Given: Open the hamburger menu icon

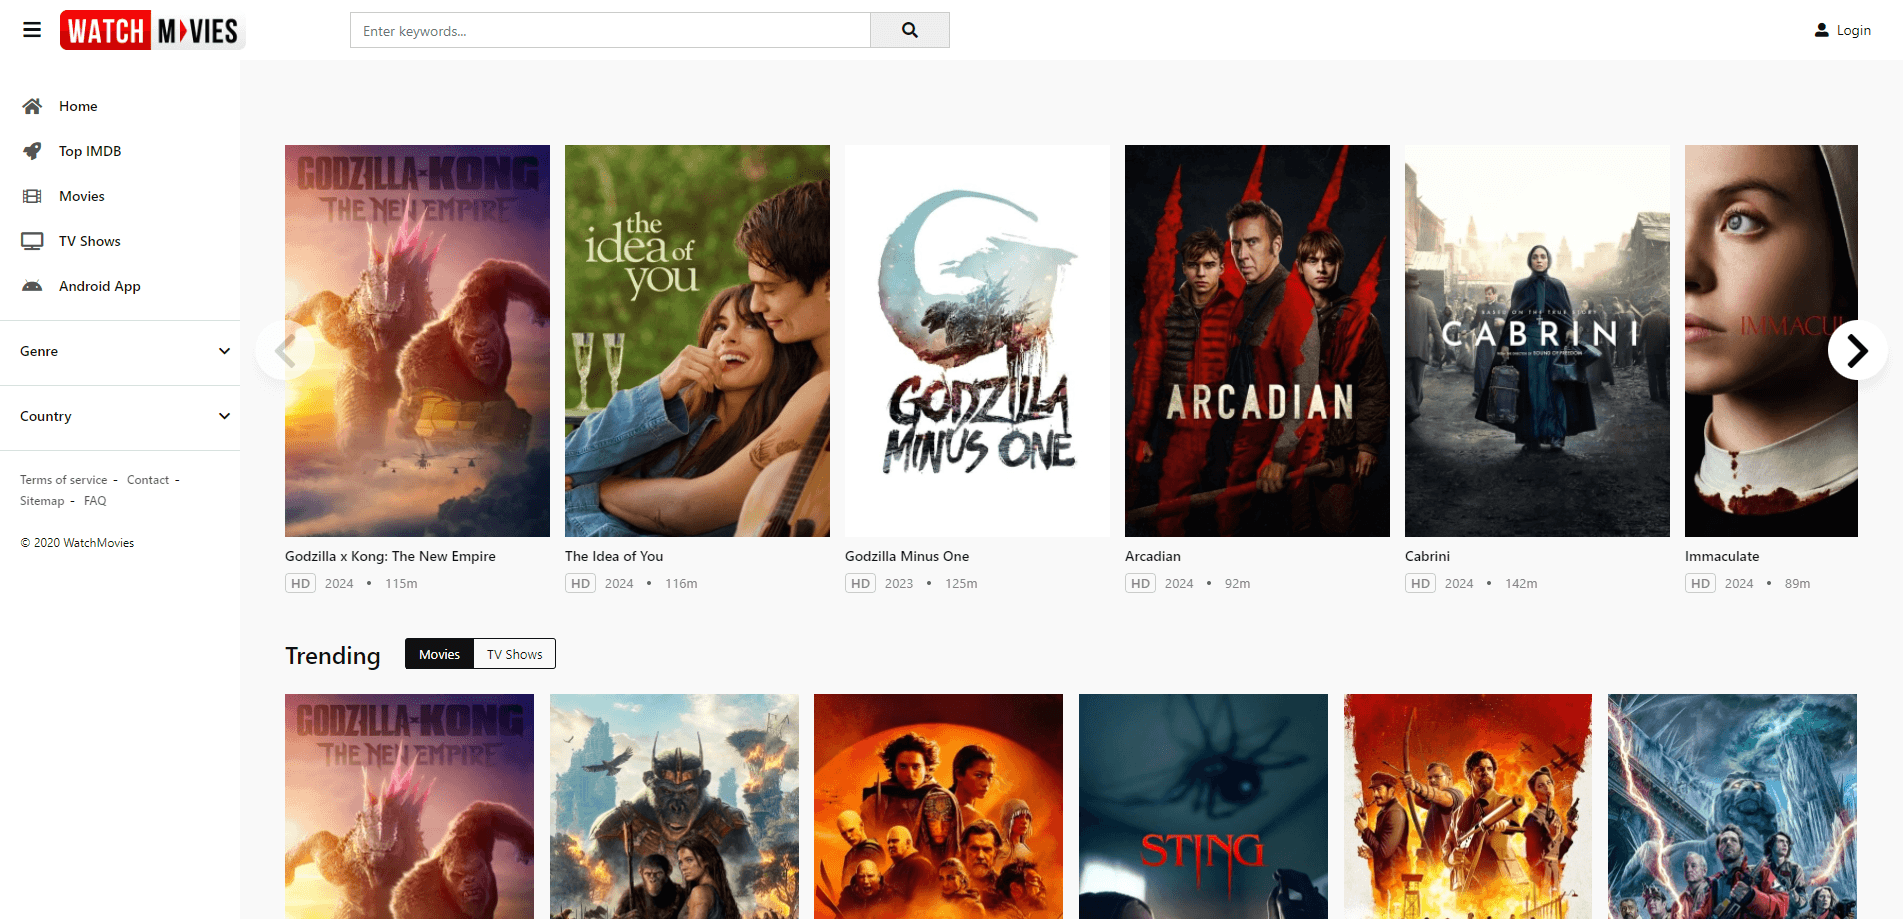Looking at the screenshot, I should tap(32, 30).
